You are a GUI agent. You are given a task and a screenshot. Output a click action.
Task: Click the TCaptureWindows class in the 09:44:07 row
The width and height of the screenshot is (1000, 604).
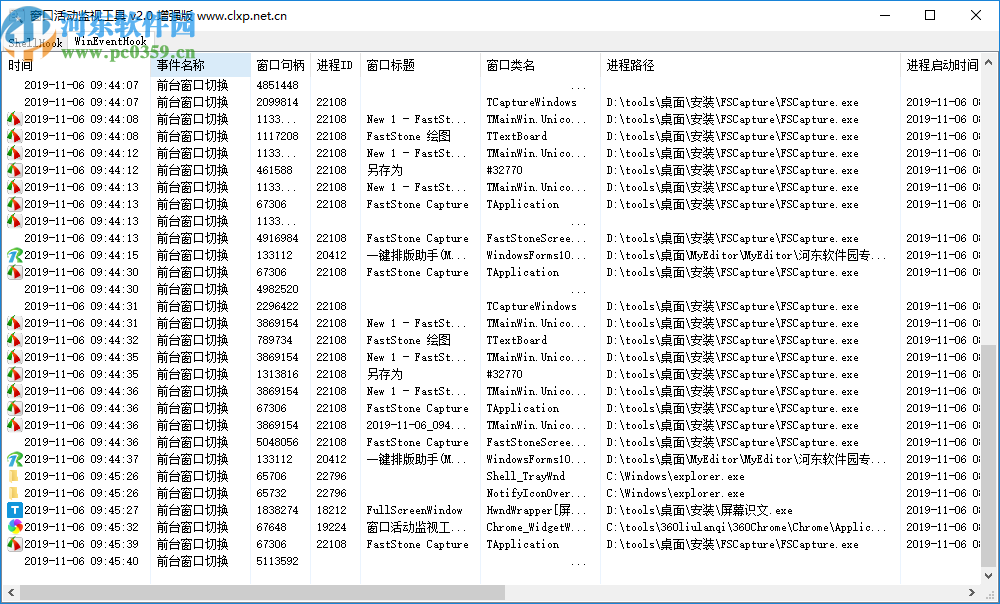pyautogui.click(x=531, y=102)
